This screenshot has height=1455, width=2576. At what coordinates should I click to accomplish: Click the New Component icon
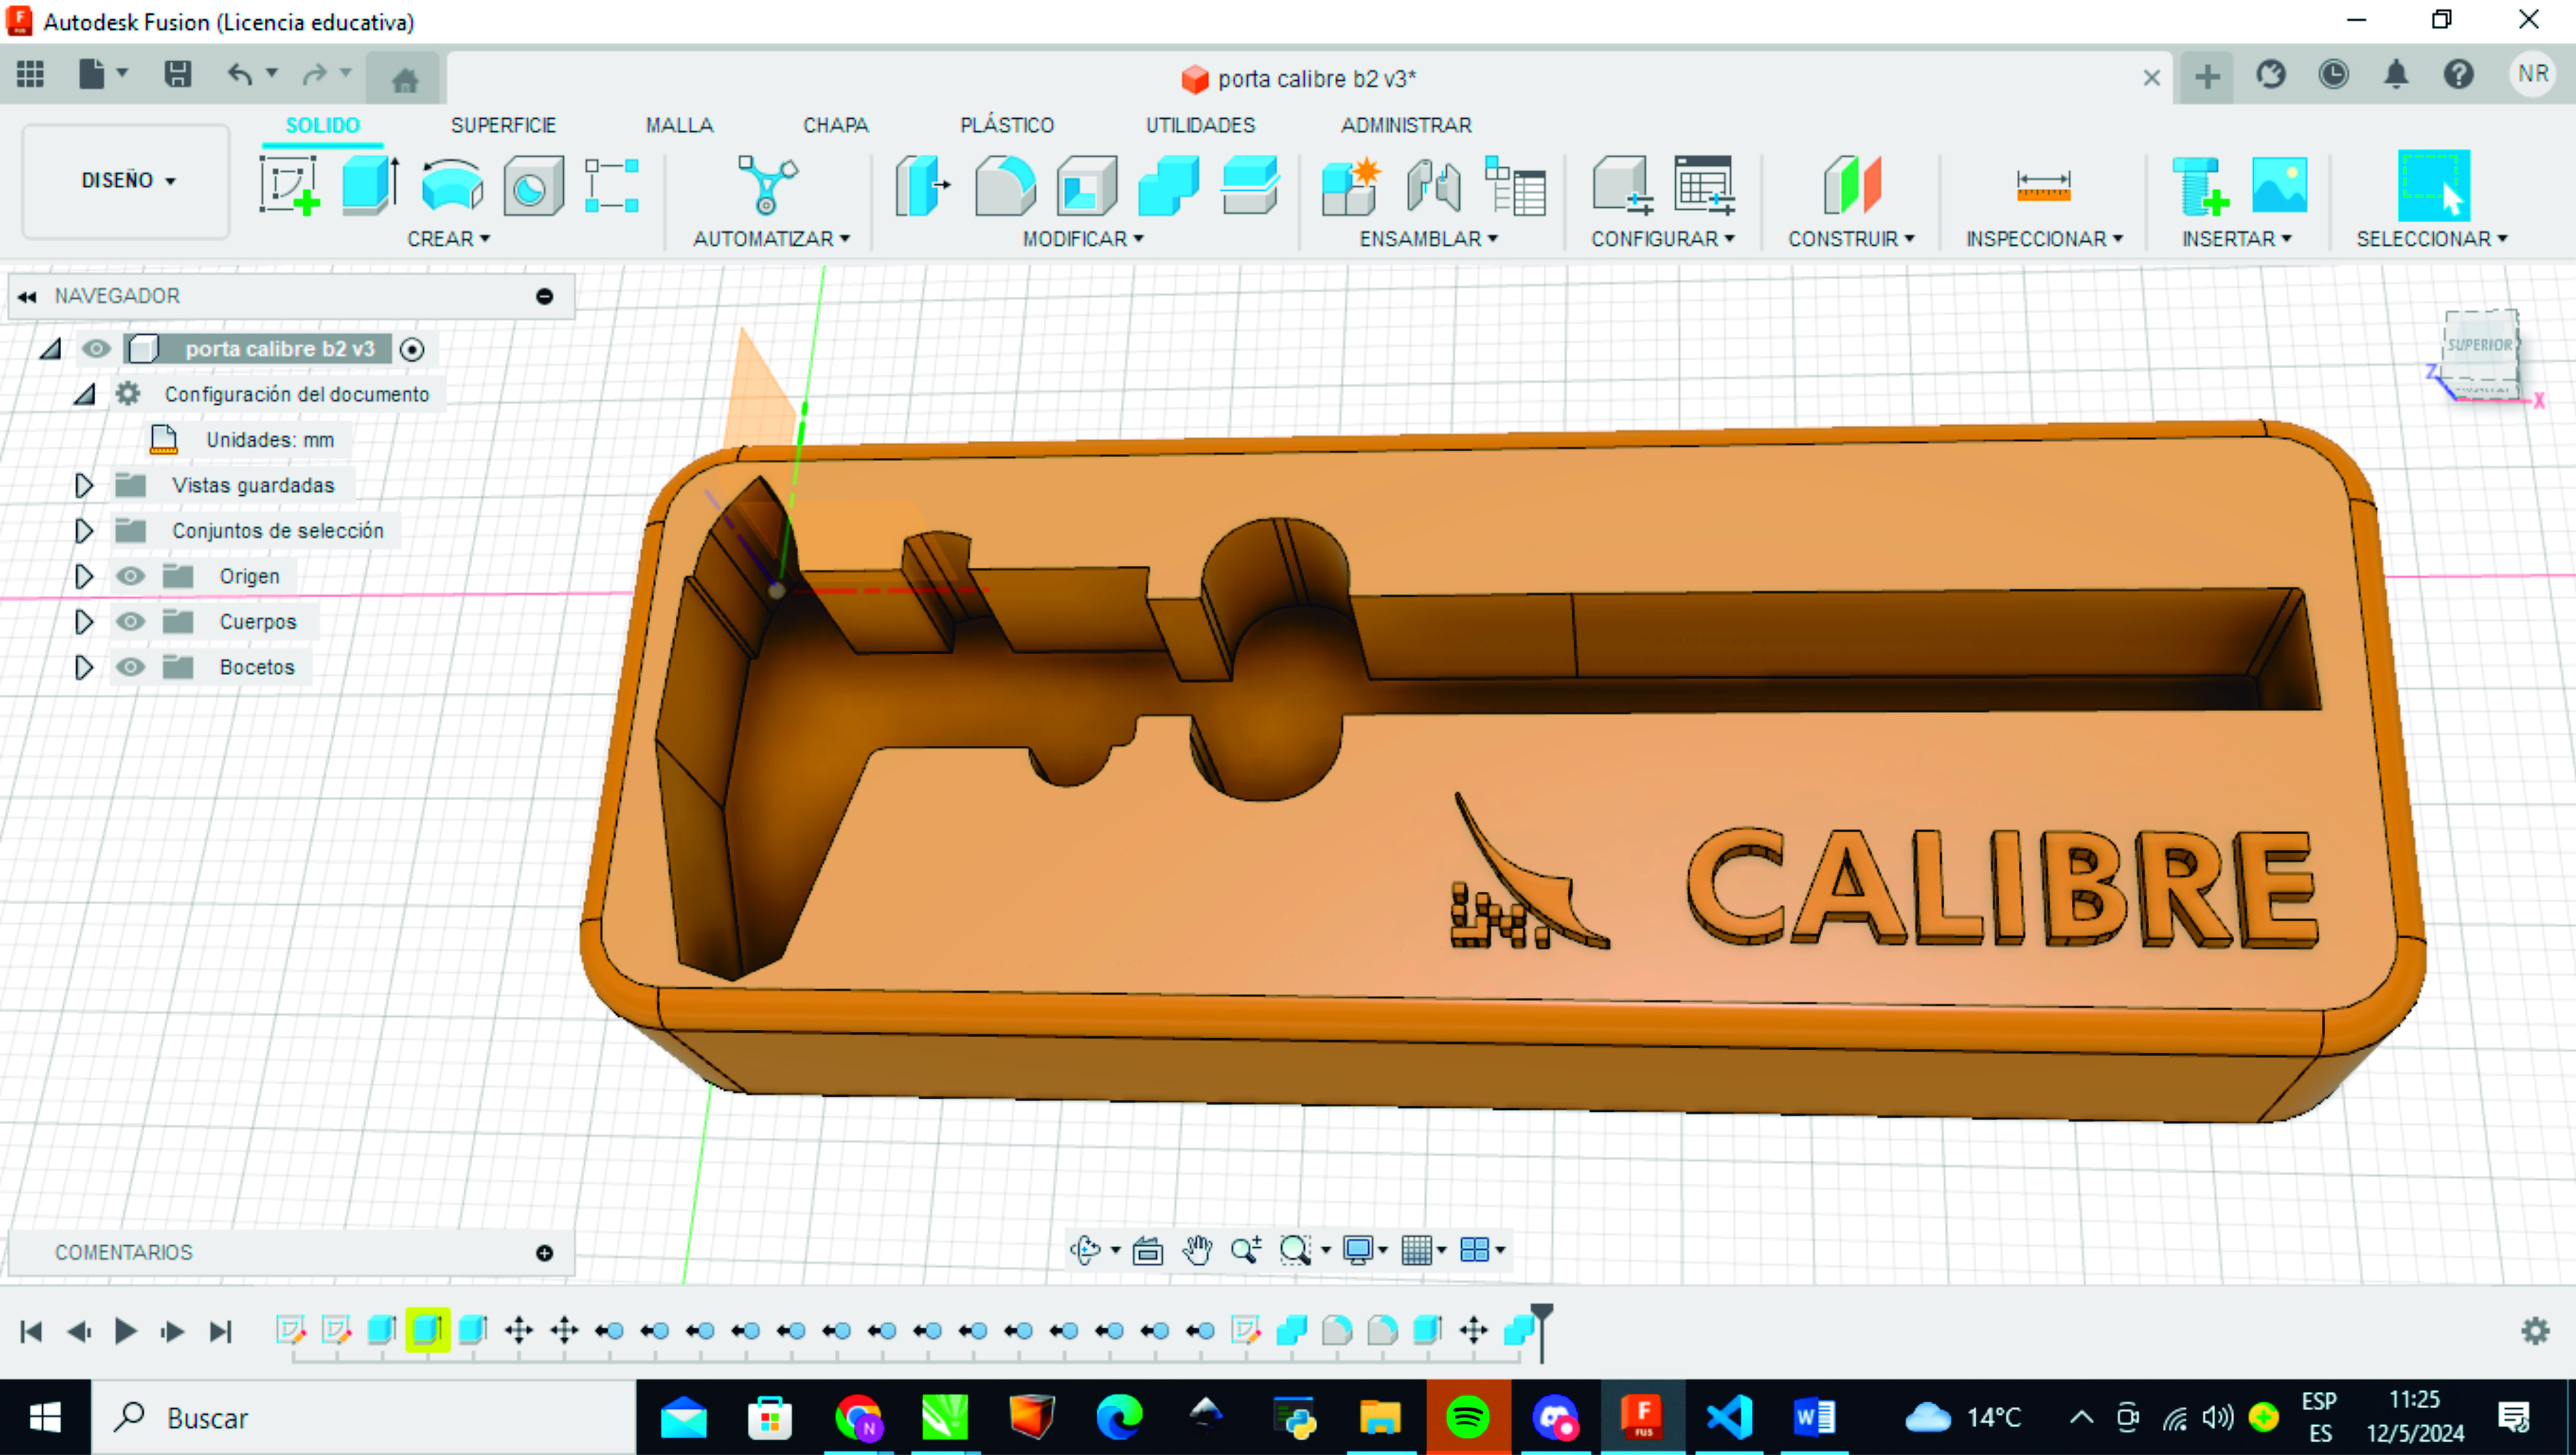(1351, 185)
